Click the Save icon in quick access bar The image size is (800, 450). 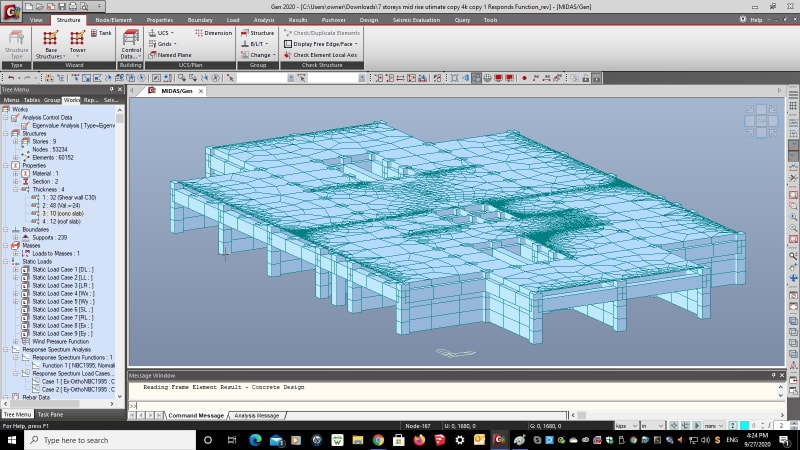pyautogui.click(x=62, y=7)
